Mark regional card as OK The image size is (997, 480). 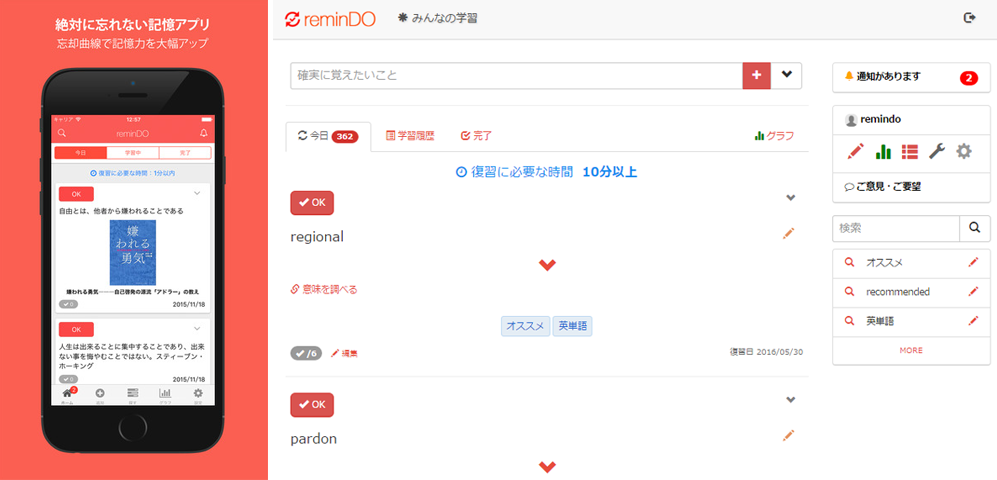point(312,203)
